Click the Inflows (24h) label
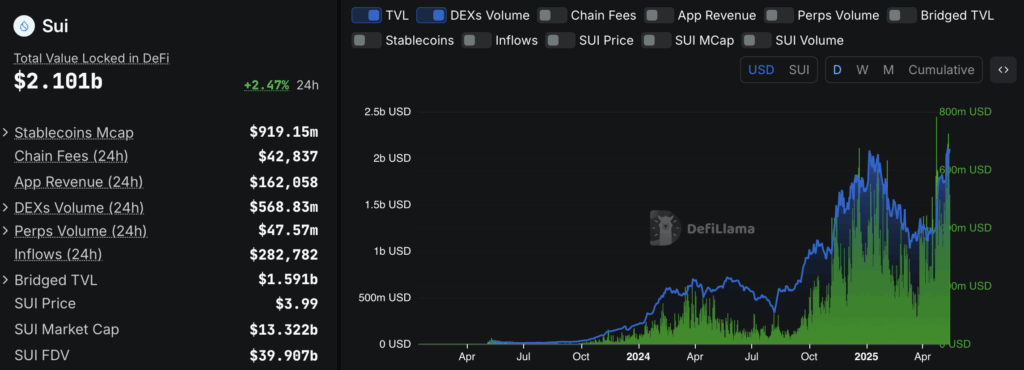The height and width of the screenshot is (370, 1024). click(58, 254)
